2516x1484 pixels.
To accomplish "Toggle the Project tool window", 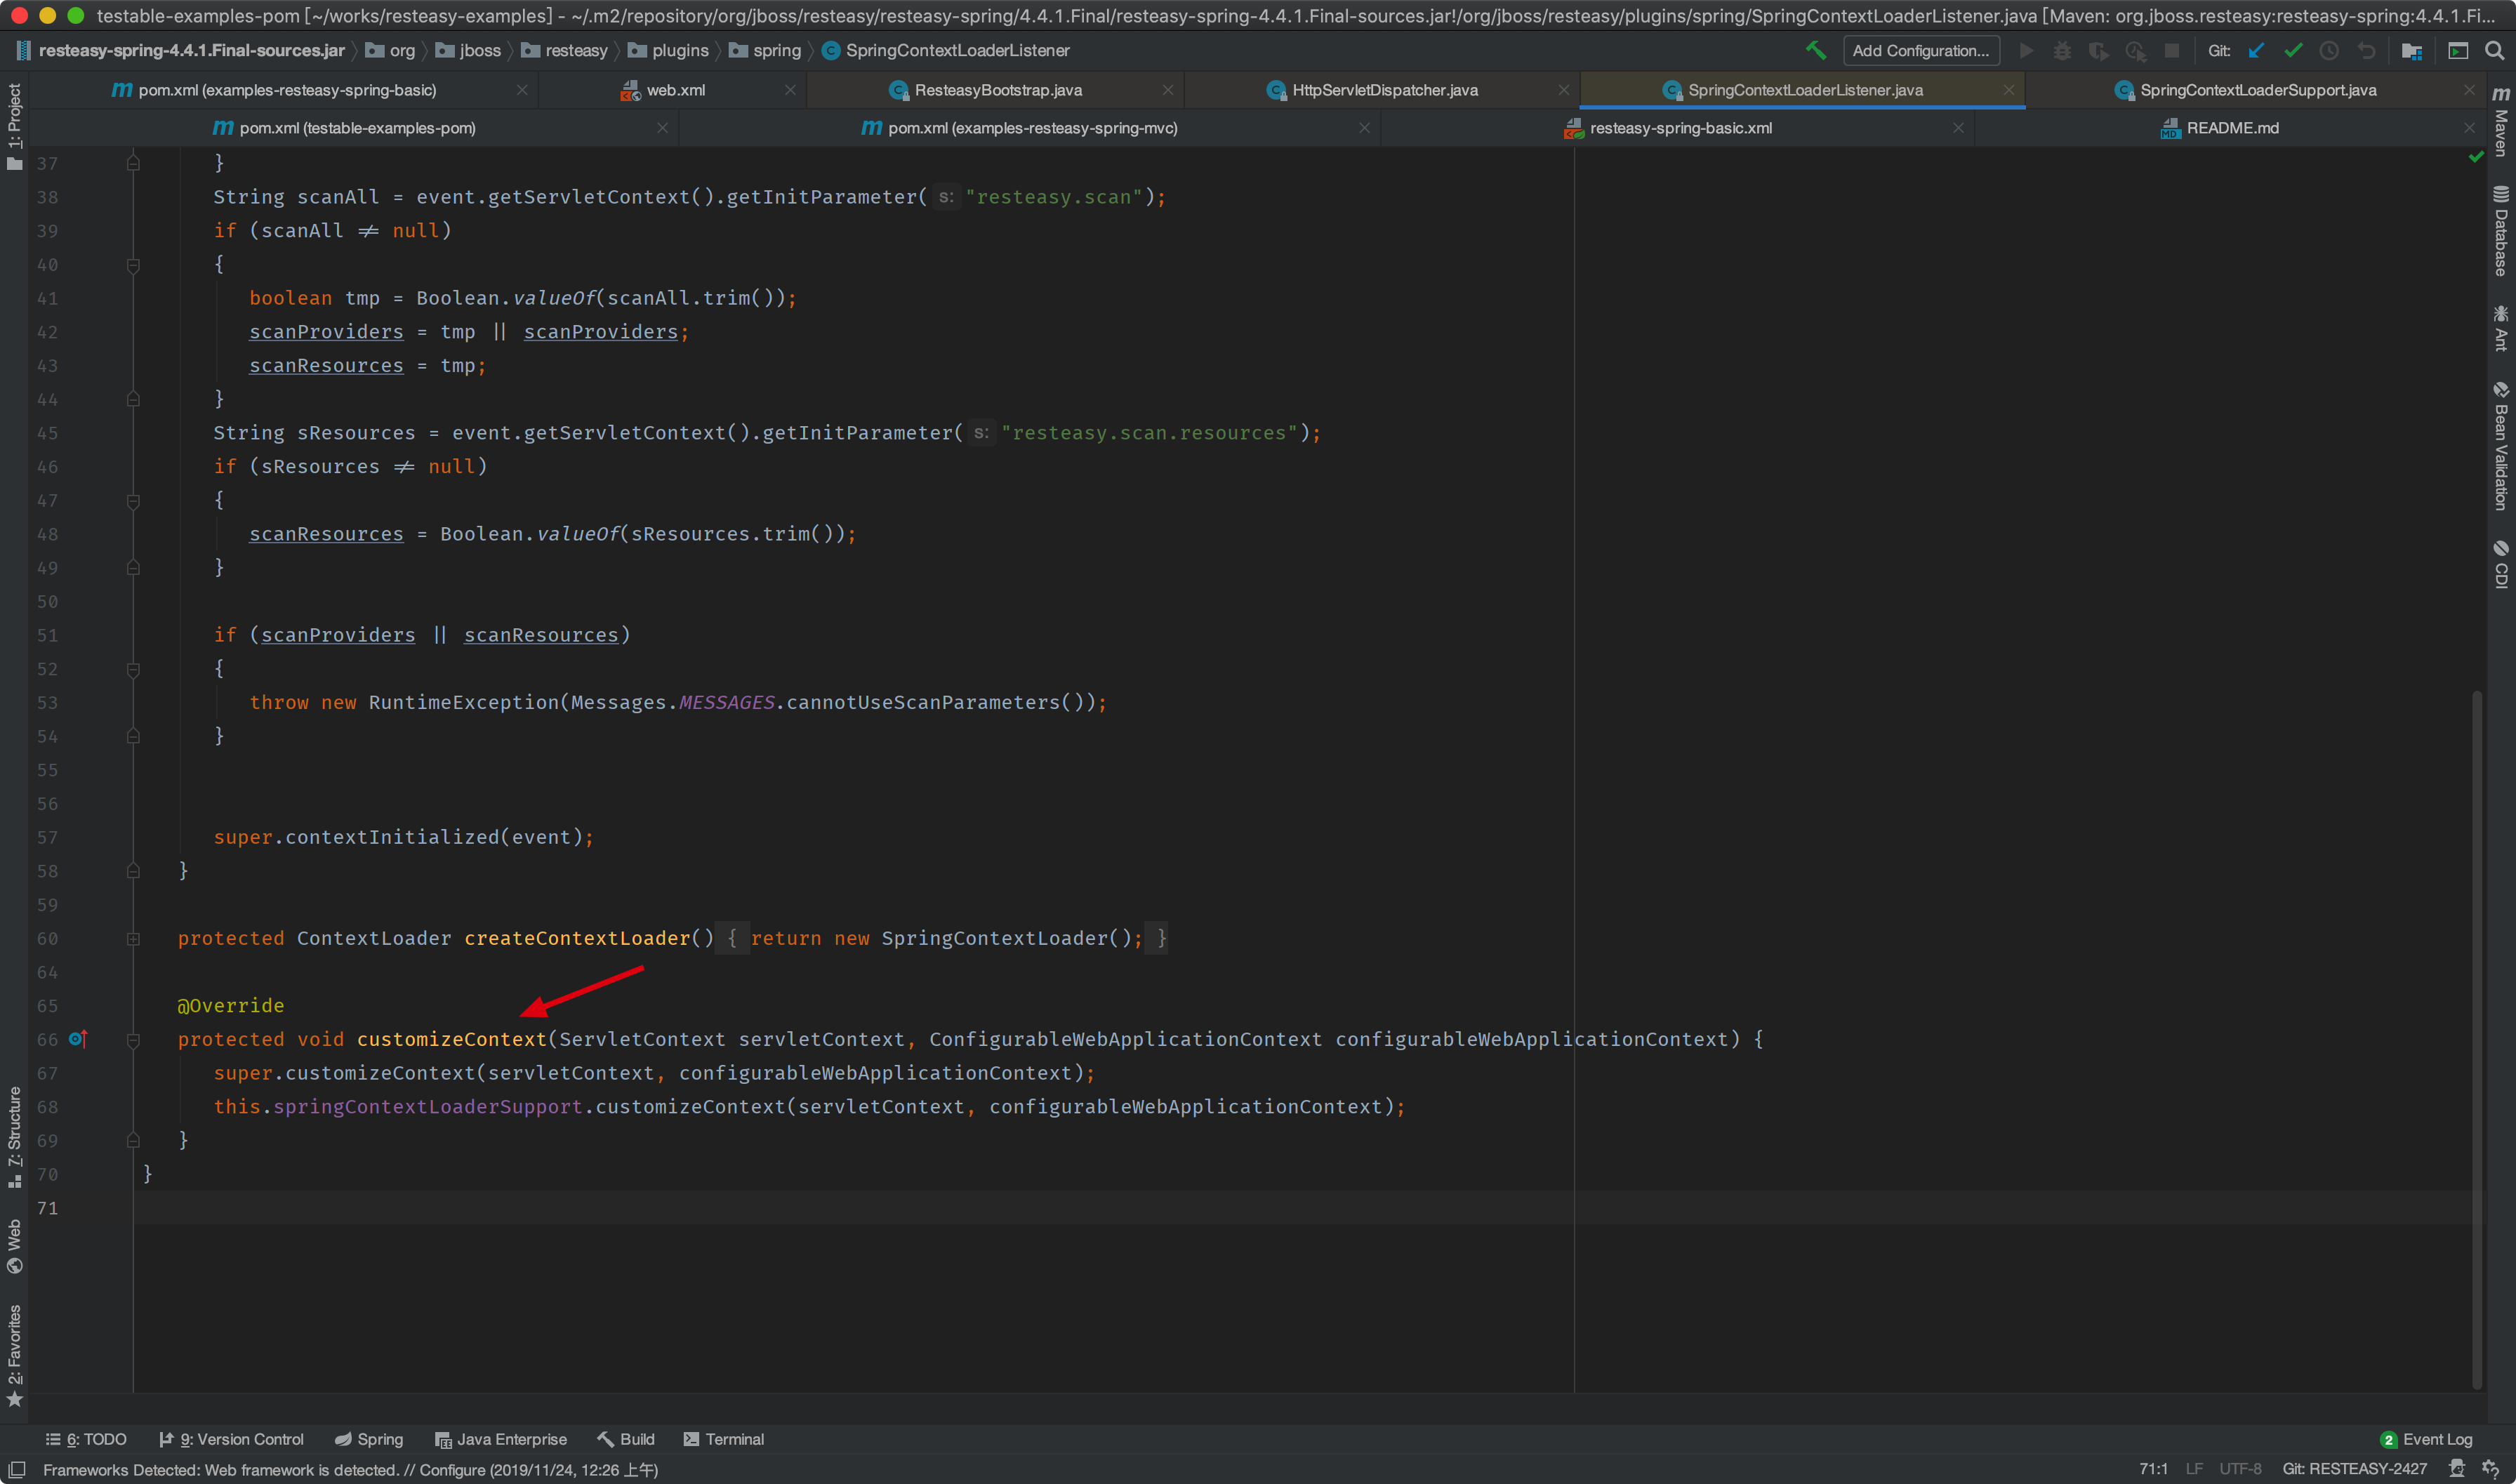I will click(x=14, y=125).
